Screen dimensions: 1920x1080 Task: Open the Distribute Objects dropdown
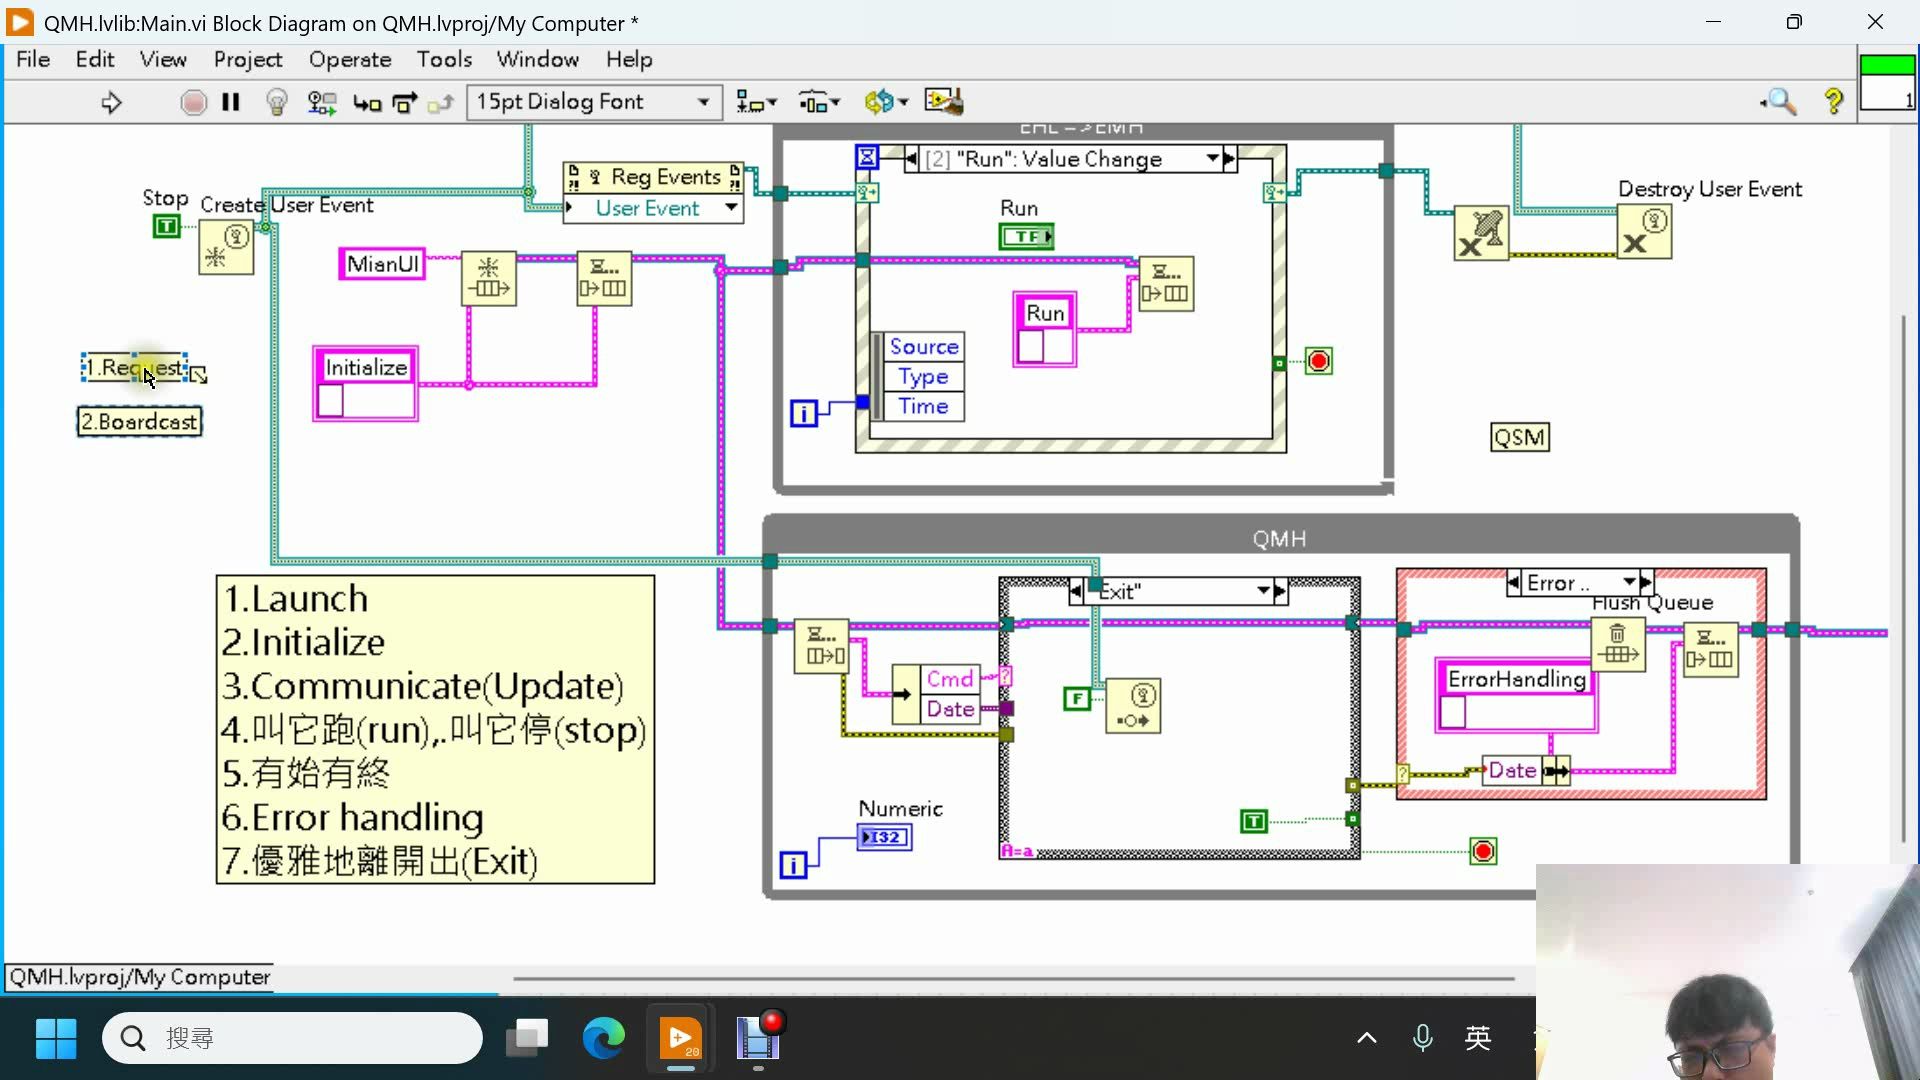(x=819, y=102)
